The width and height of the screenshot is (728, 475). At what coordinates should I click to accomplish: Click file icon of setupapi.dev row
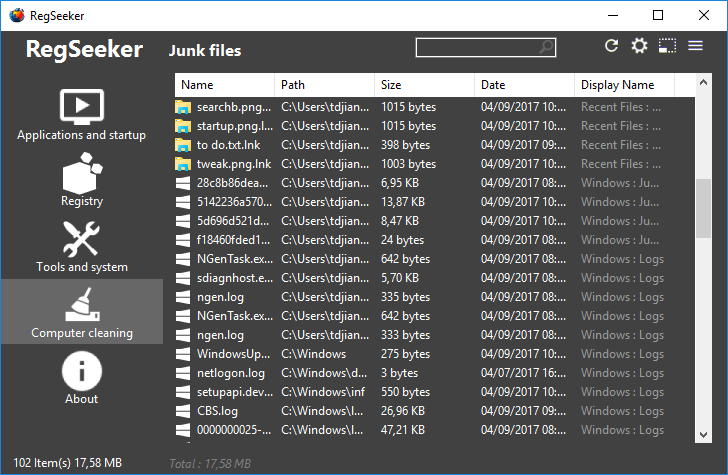[183, 392]
